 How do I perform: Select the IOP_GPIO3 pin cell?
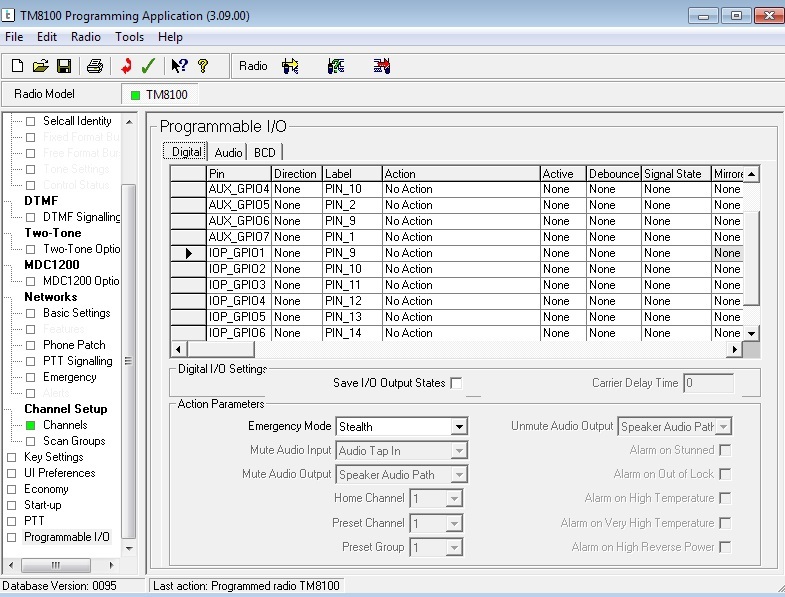click(x=237, y=285)
